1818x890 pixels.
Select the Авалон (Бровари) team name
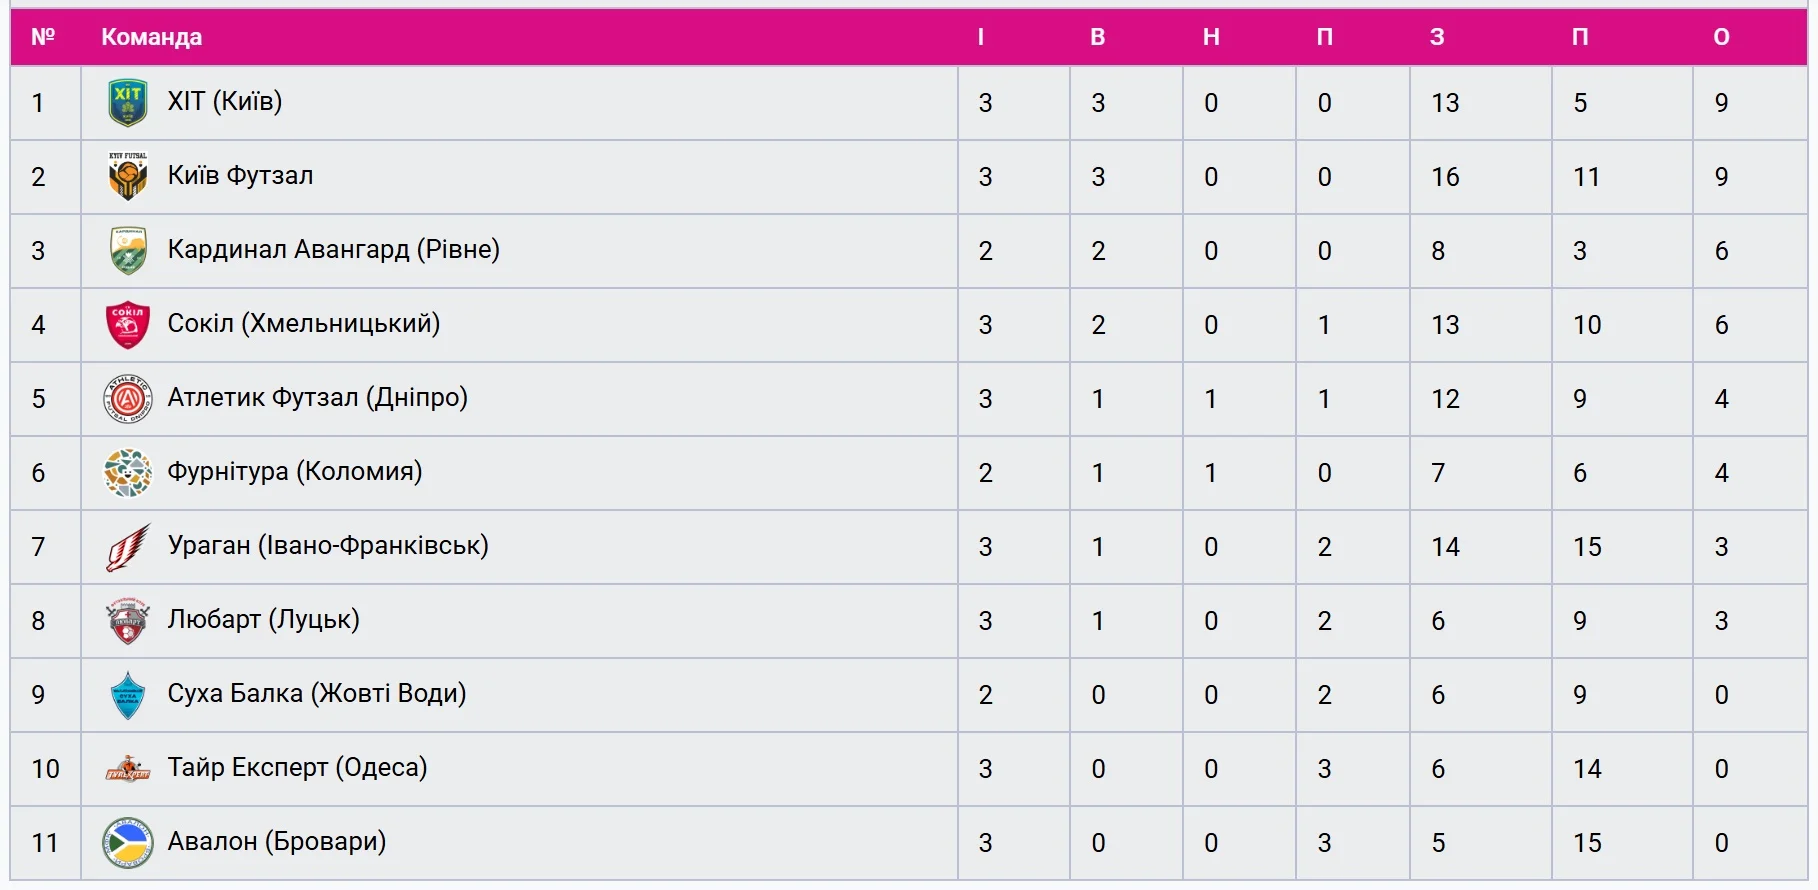pos(276,842)
